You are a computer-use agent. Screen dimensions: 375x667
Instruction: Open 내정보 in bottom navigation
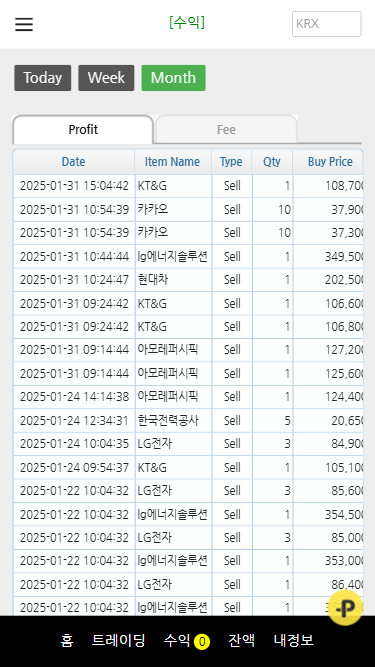(294, 640)
